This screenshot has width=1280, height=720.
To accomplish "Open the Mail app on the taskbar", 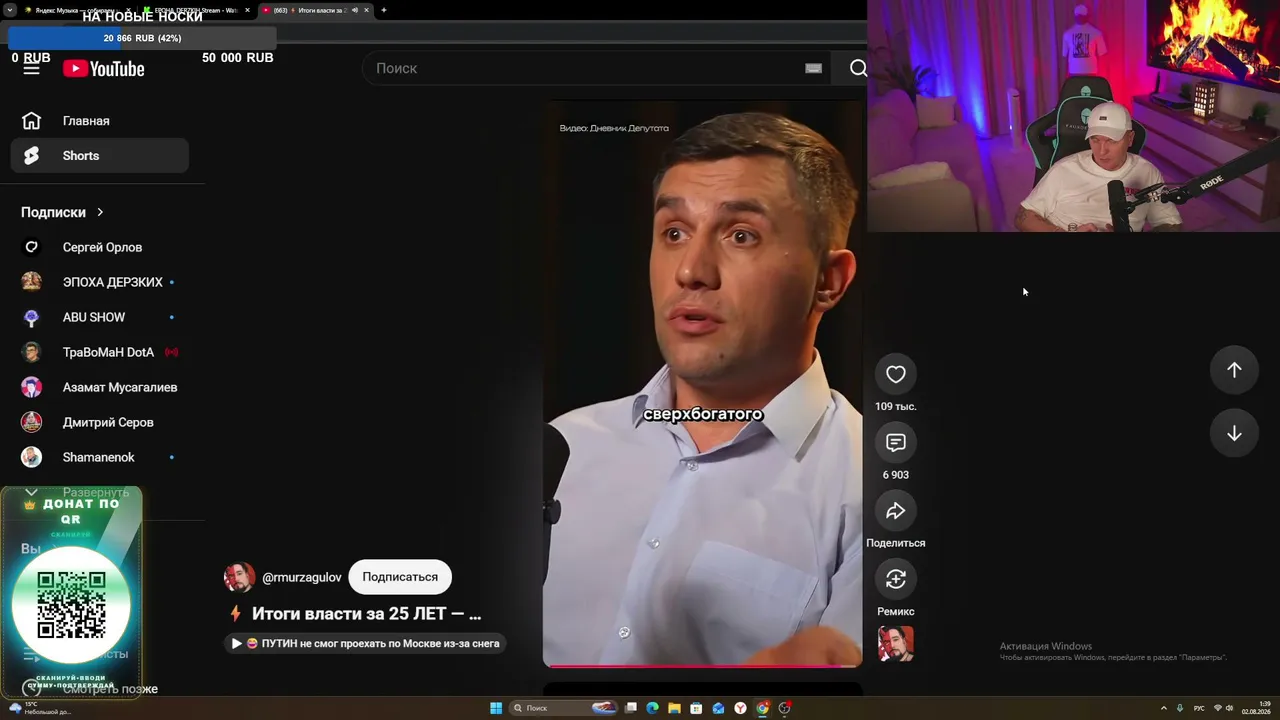I will click(x=719, y=708).
